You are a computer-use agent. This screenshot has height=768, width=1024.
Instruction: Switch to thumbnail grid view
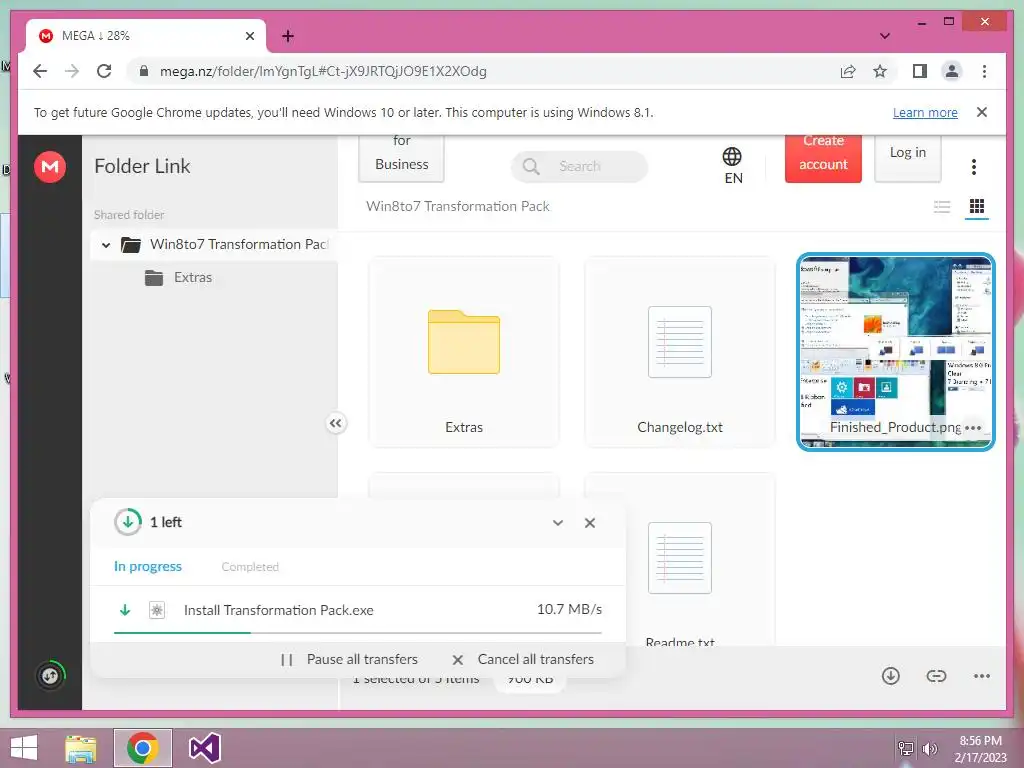[977, 207]
